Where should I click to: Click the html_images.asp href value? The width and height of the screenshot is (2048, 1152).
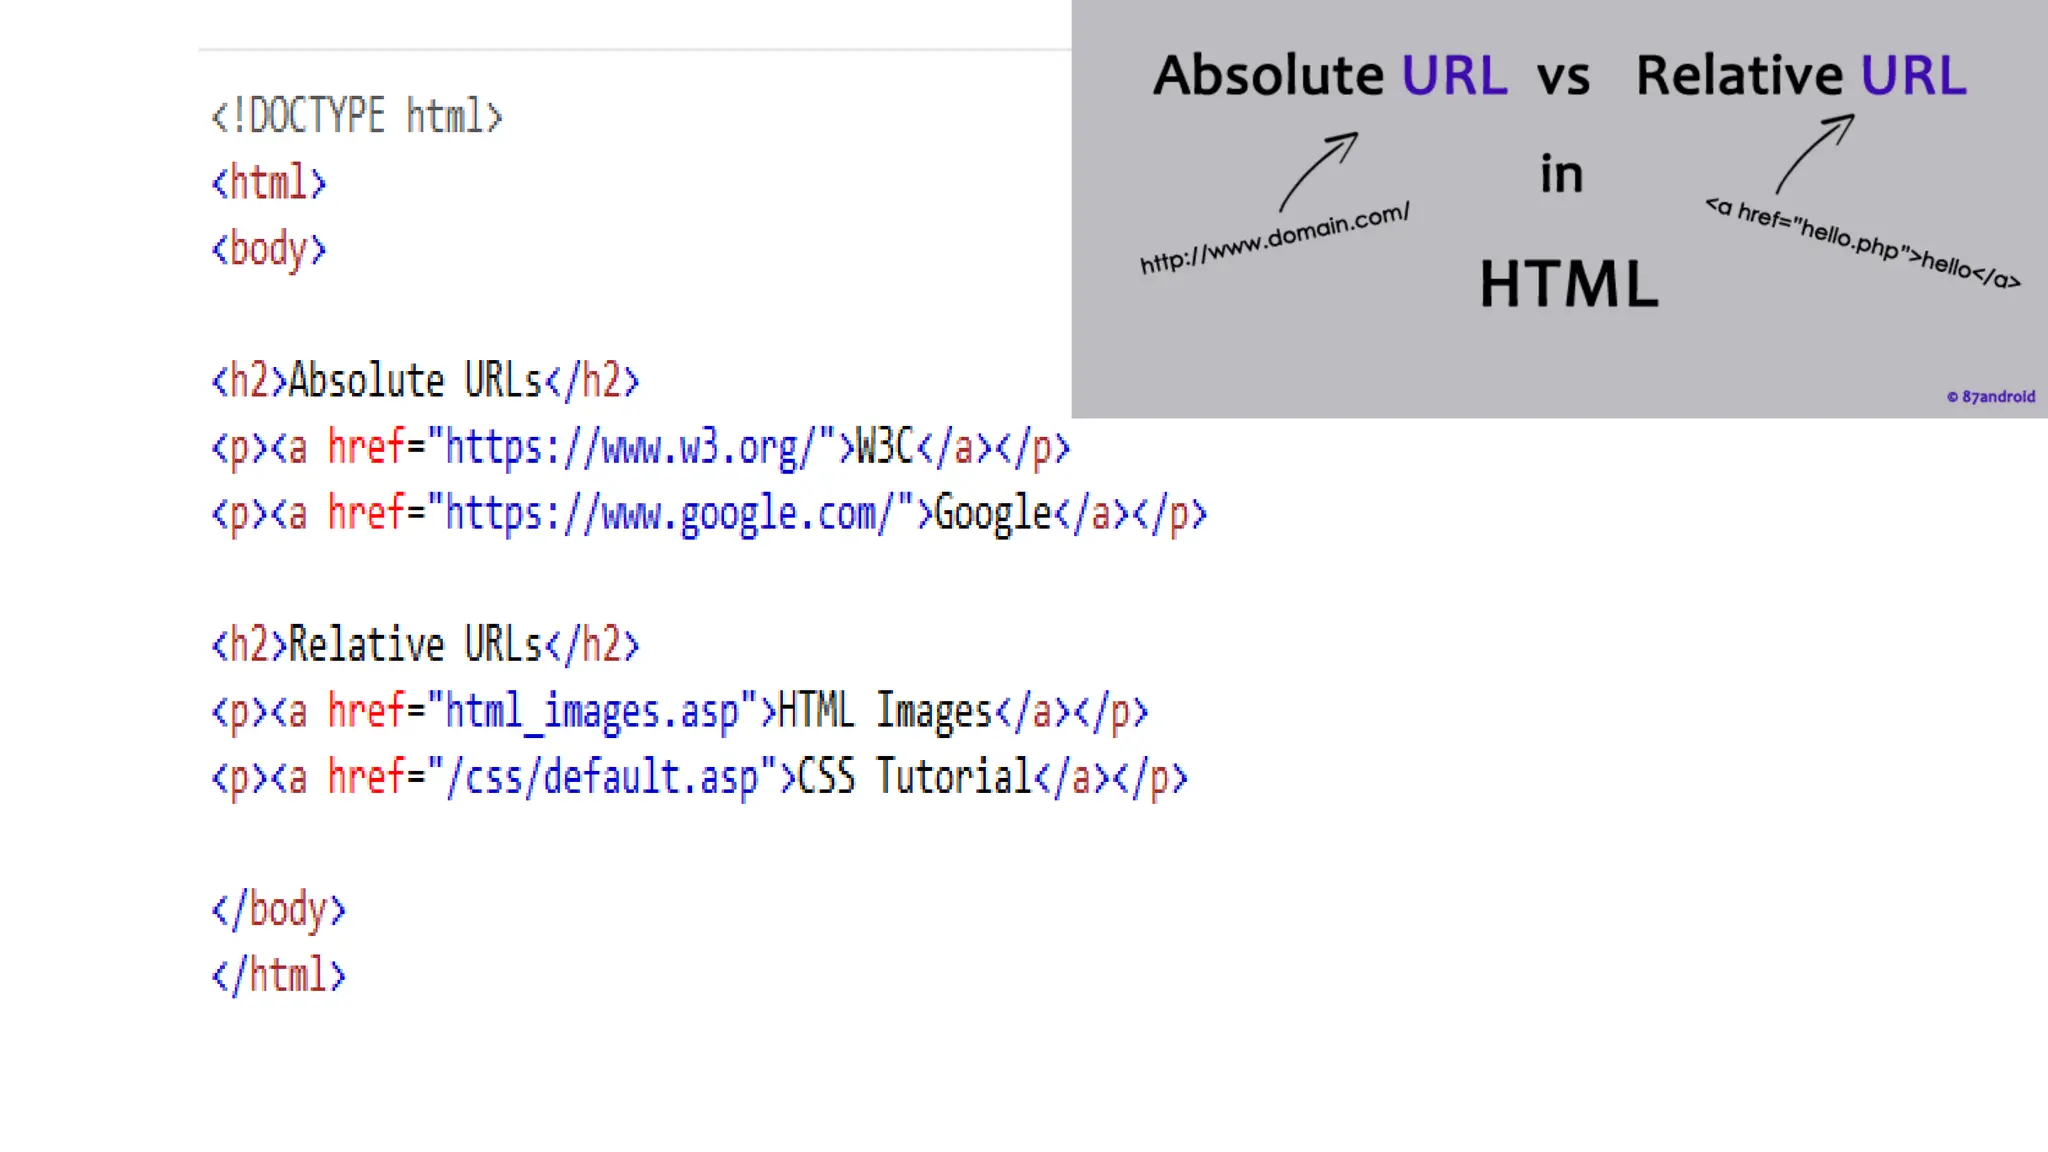tap(592, 712)
